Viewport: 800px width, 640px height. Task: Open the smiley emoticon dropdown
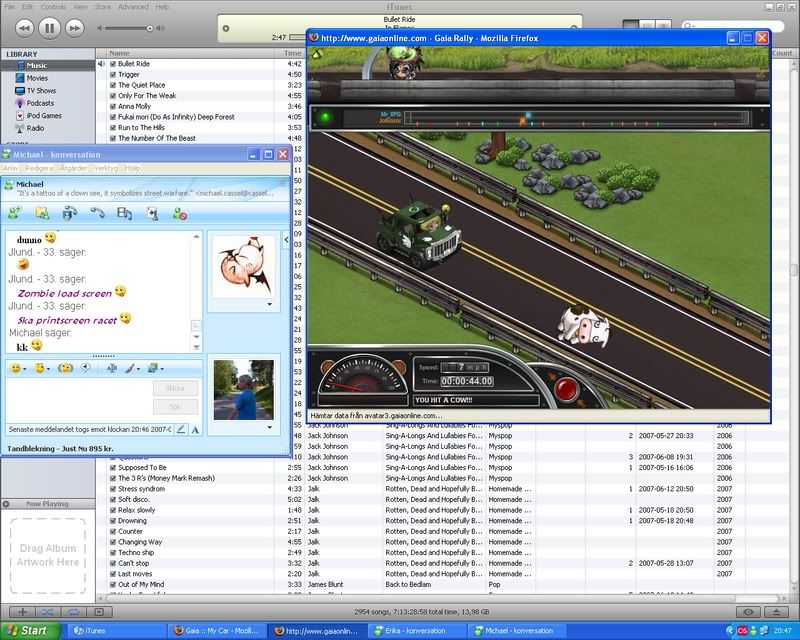click(24, 369)
